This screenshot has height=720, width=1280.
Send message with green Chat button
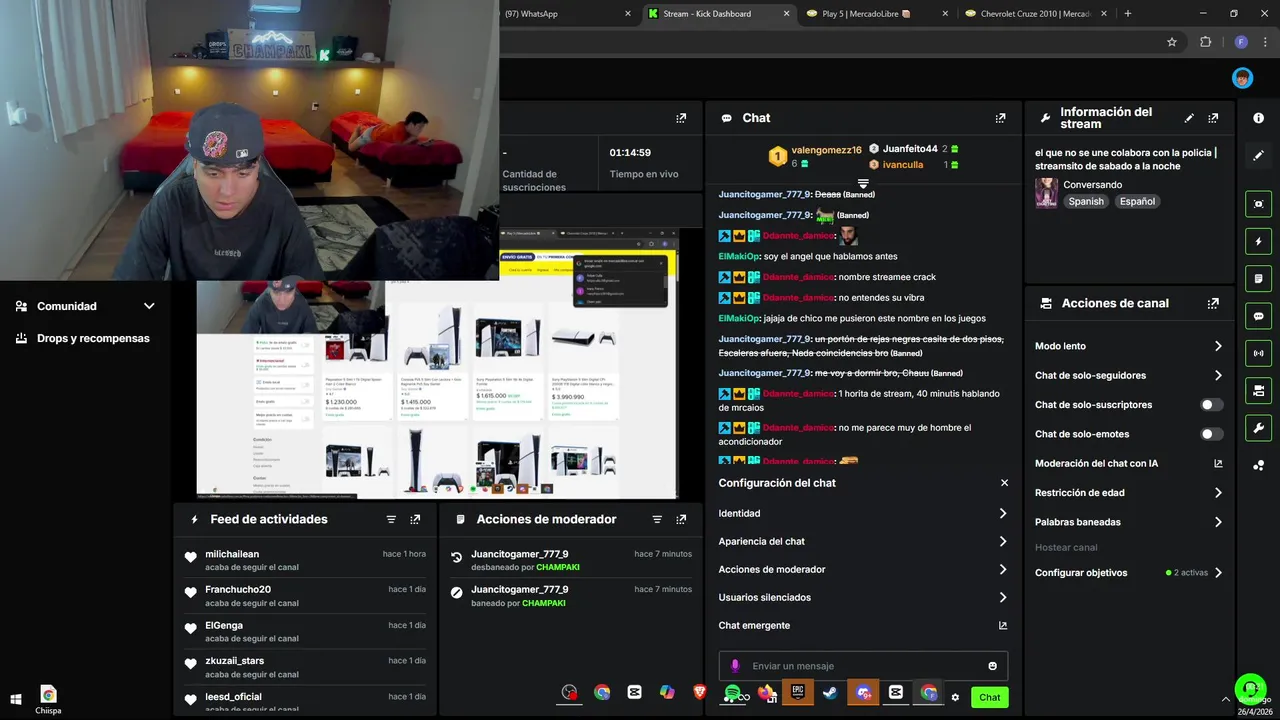click(x=989, y=697)
